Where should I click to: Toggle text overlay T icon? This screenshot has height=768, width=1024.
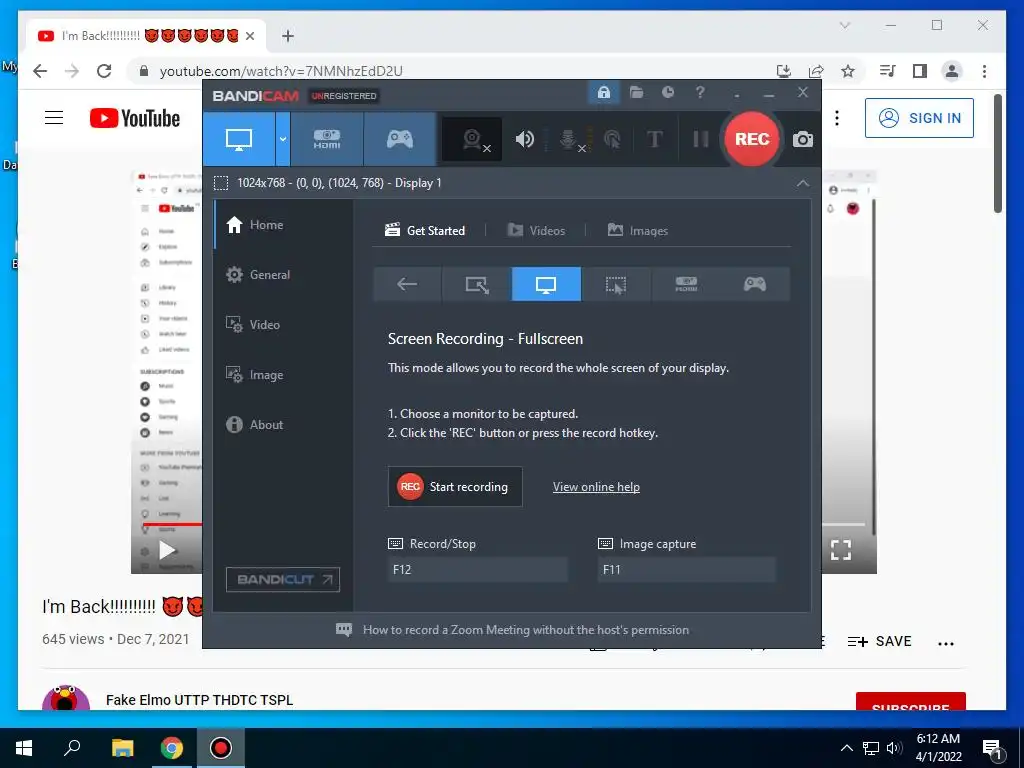(654, 139)
